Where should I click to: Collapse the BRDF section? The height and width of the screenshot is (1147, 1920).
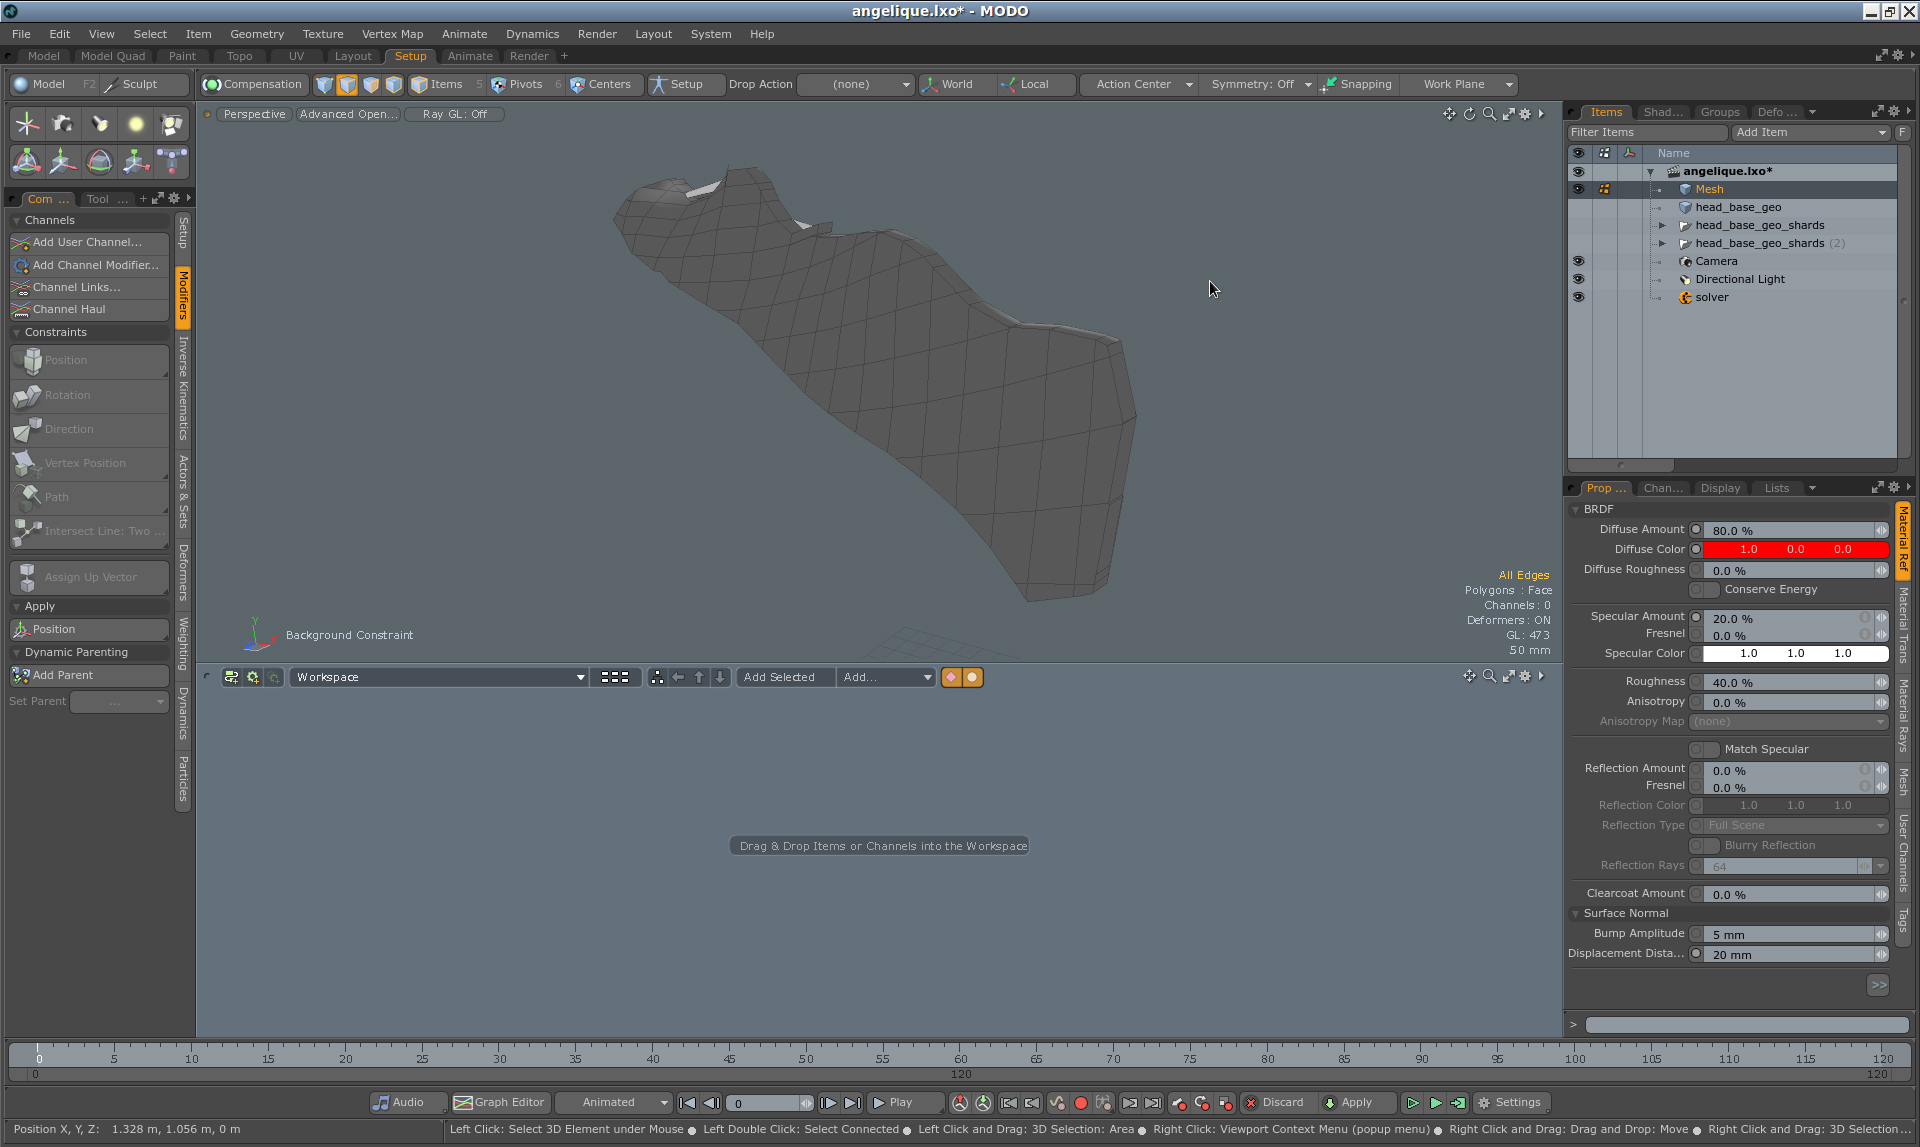tap(1576, 510)
